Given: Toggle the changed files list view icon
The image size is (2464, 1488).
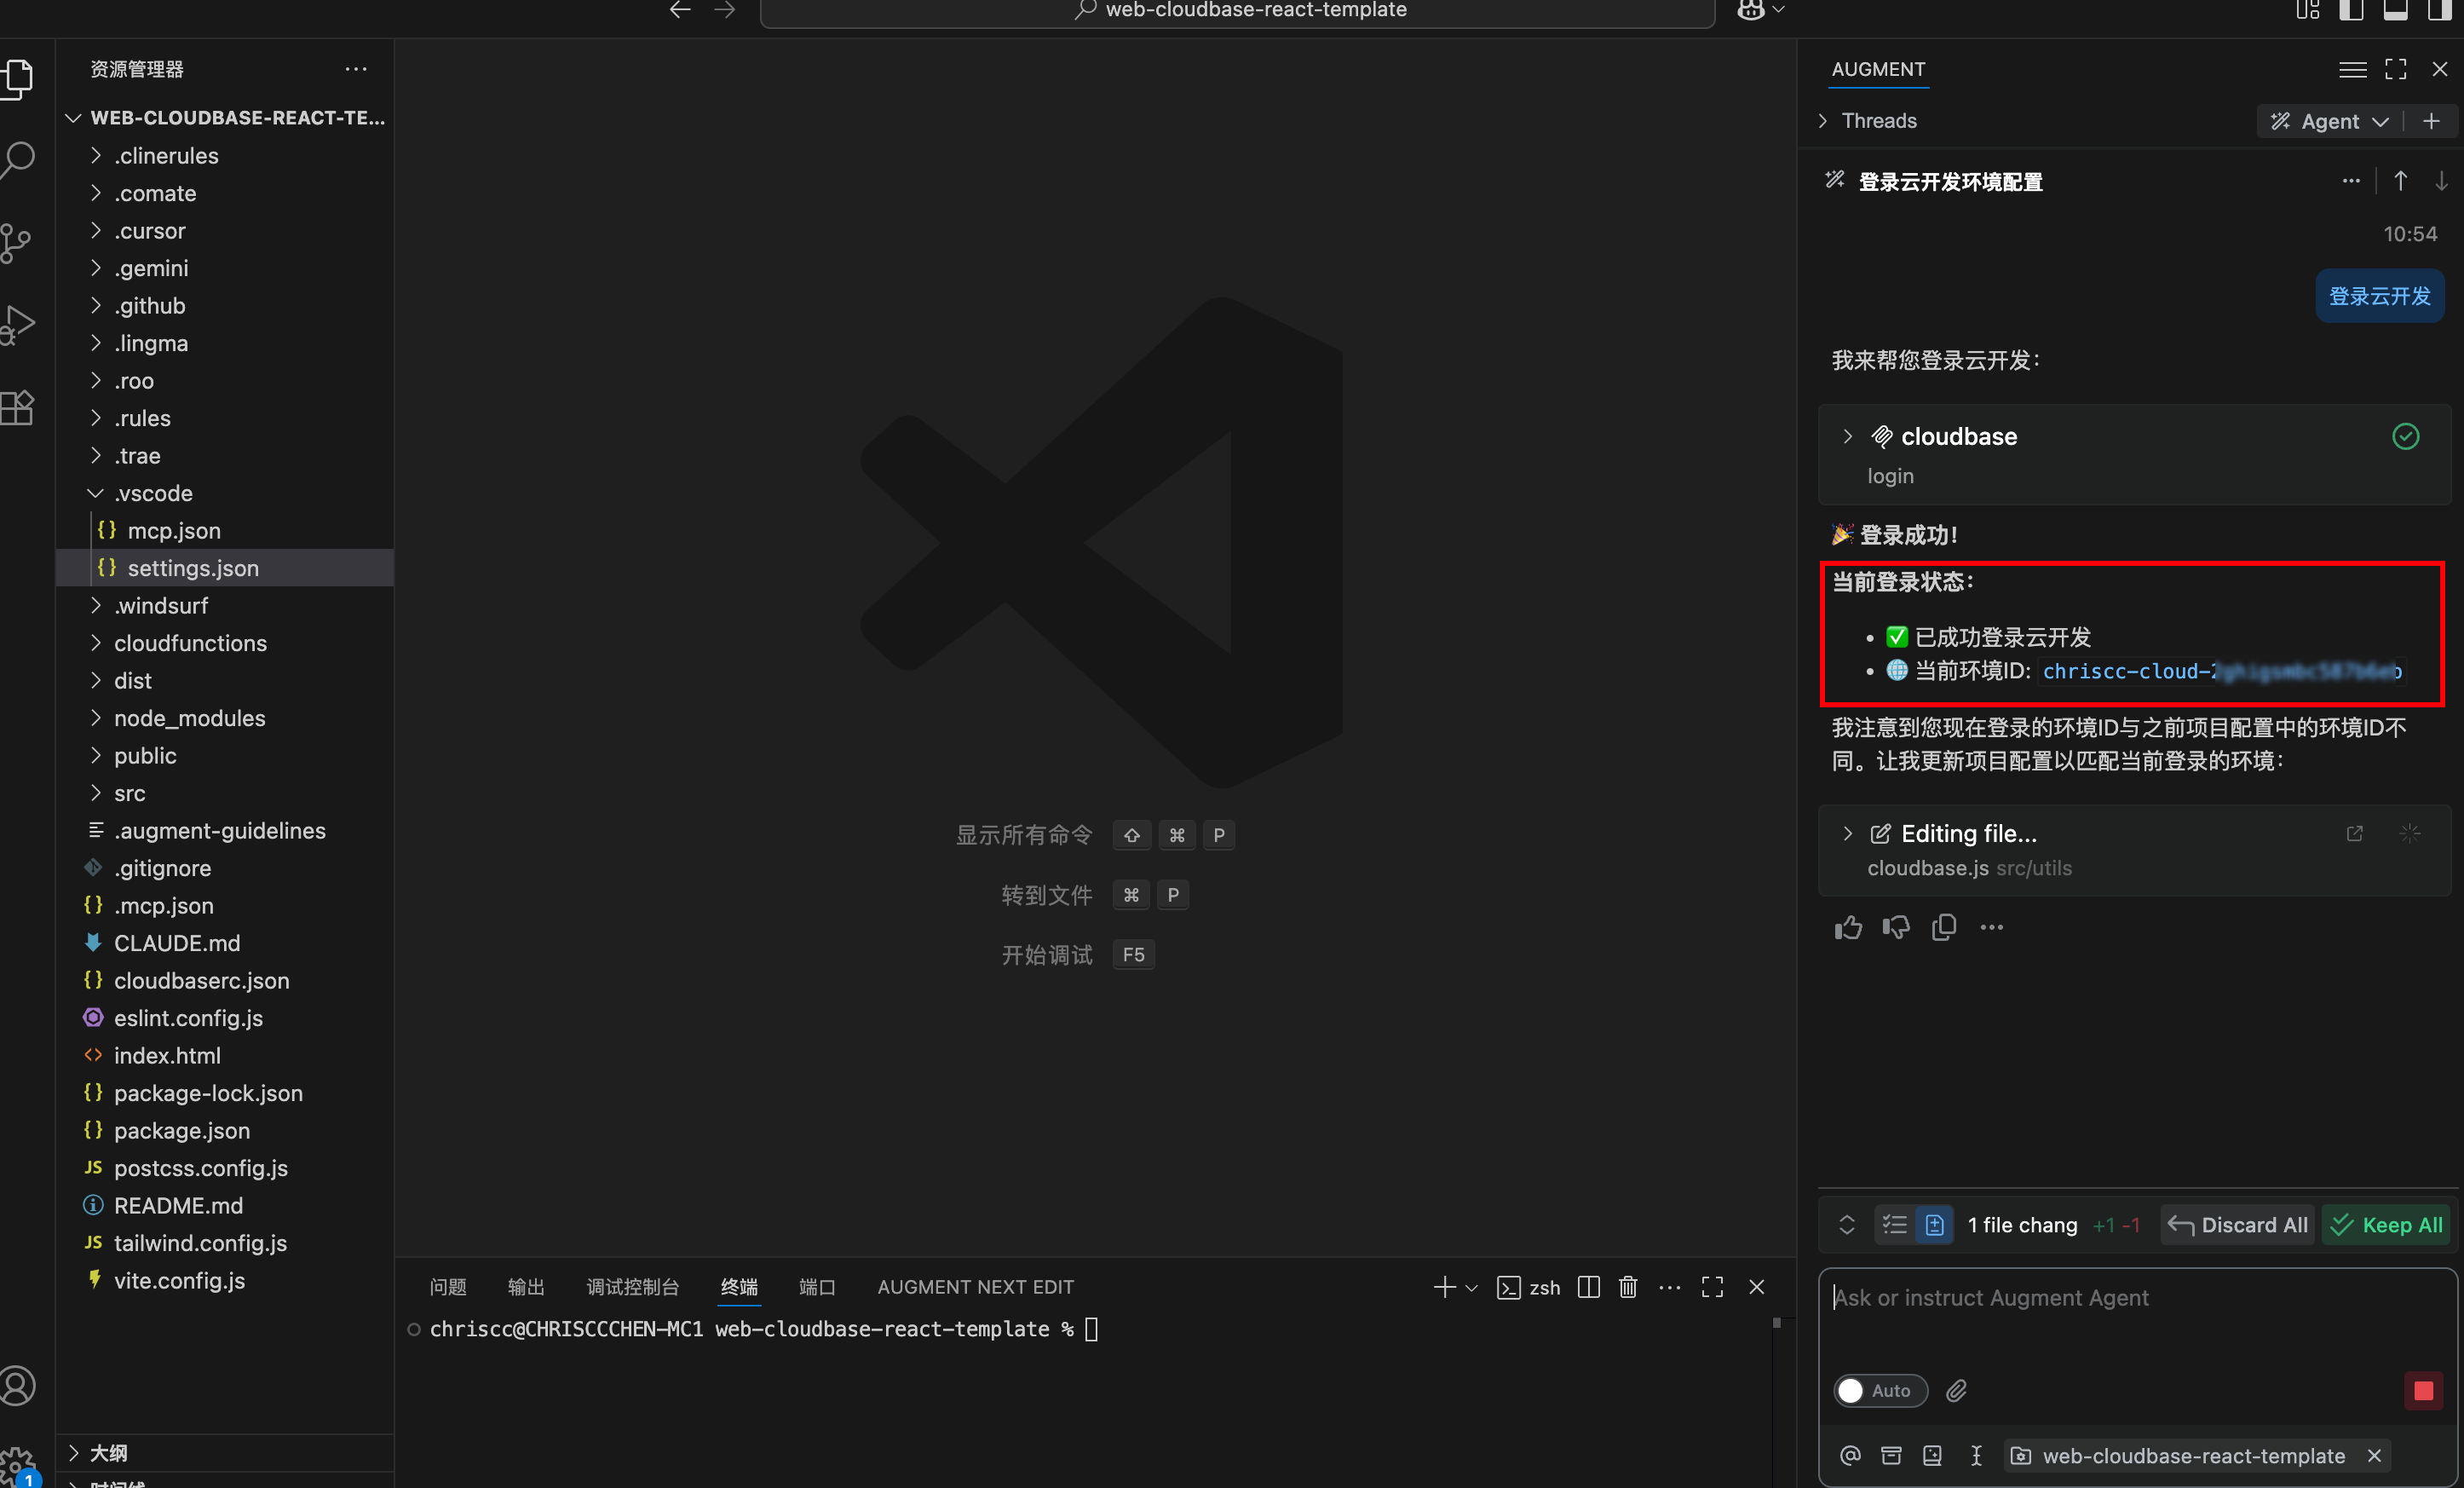Looking at the screenshot, I should (x=1894, y=1225).
